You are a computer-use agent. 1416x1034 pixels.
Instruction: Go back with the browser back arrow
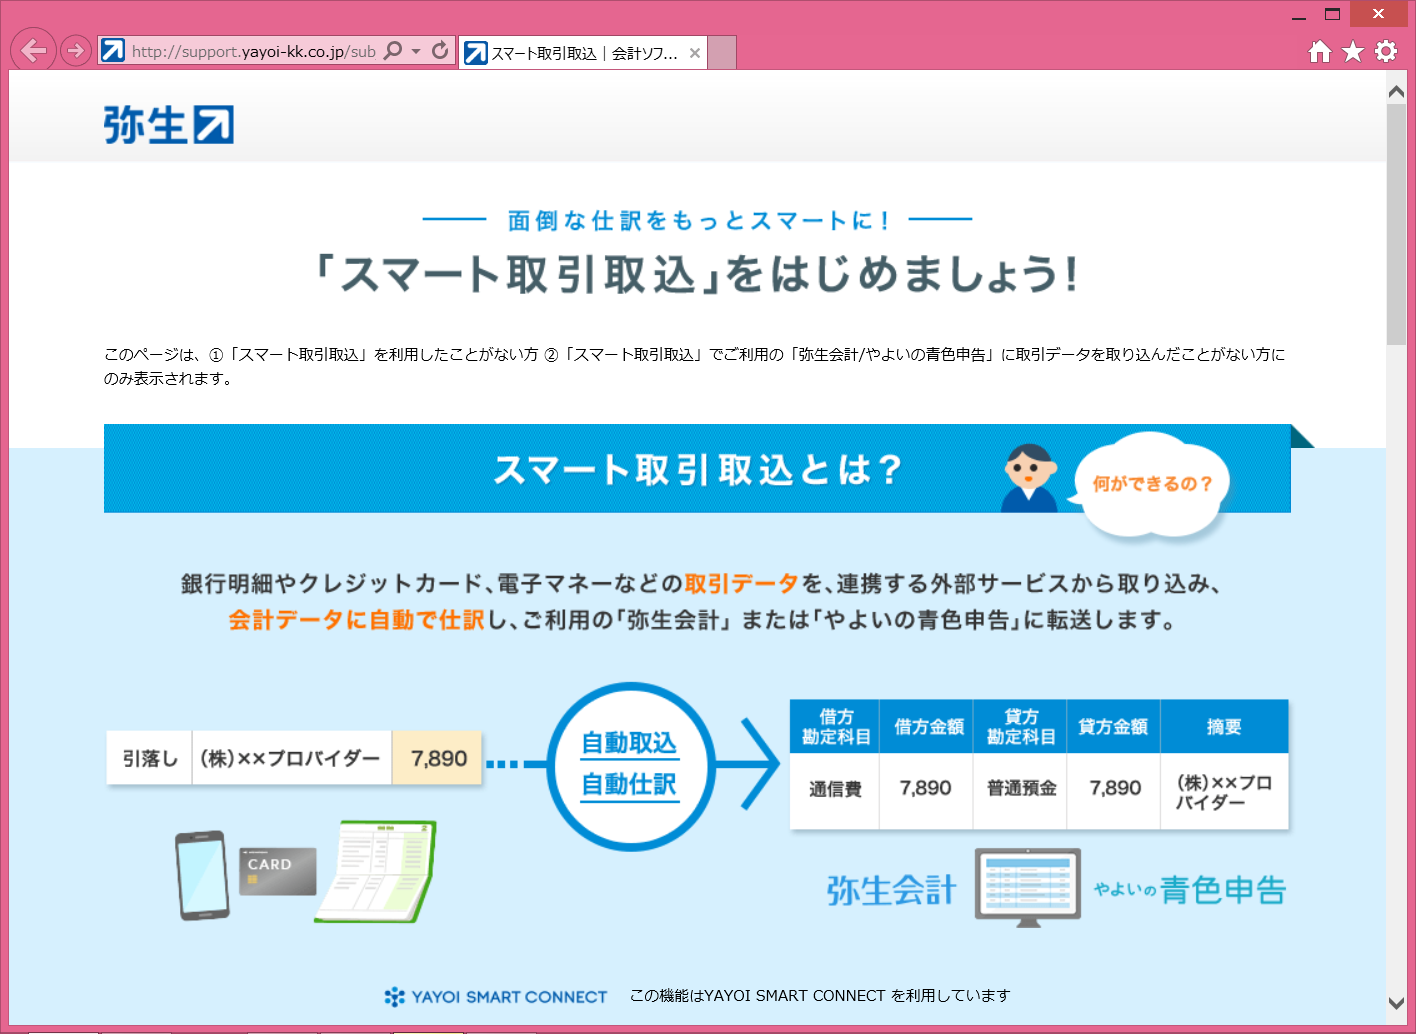click(x=33, y=51)
